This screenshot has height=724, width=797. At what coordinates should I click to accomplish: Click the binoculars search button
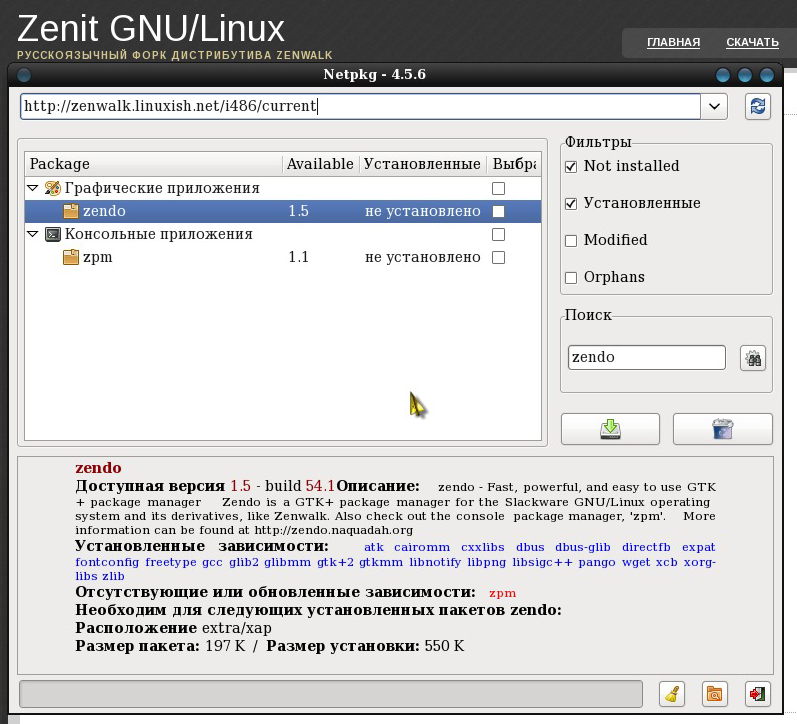753,358
